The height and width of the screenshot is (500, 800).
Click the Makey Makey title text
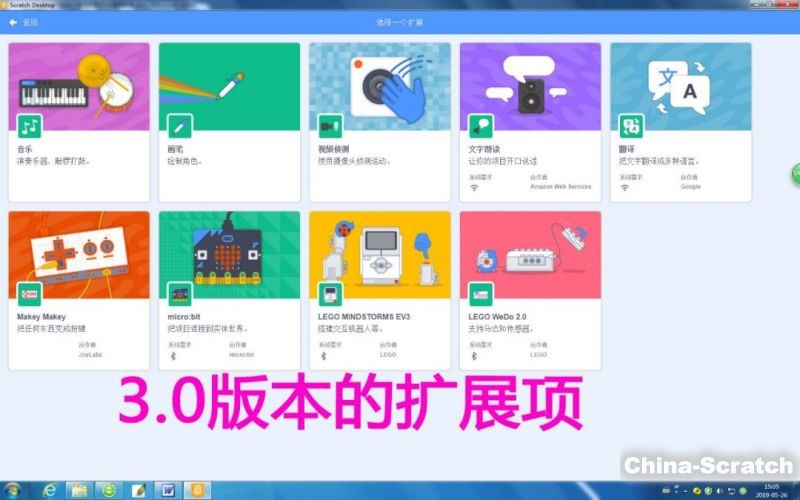click(41, 316)
